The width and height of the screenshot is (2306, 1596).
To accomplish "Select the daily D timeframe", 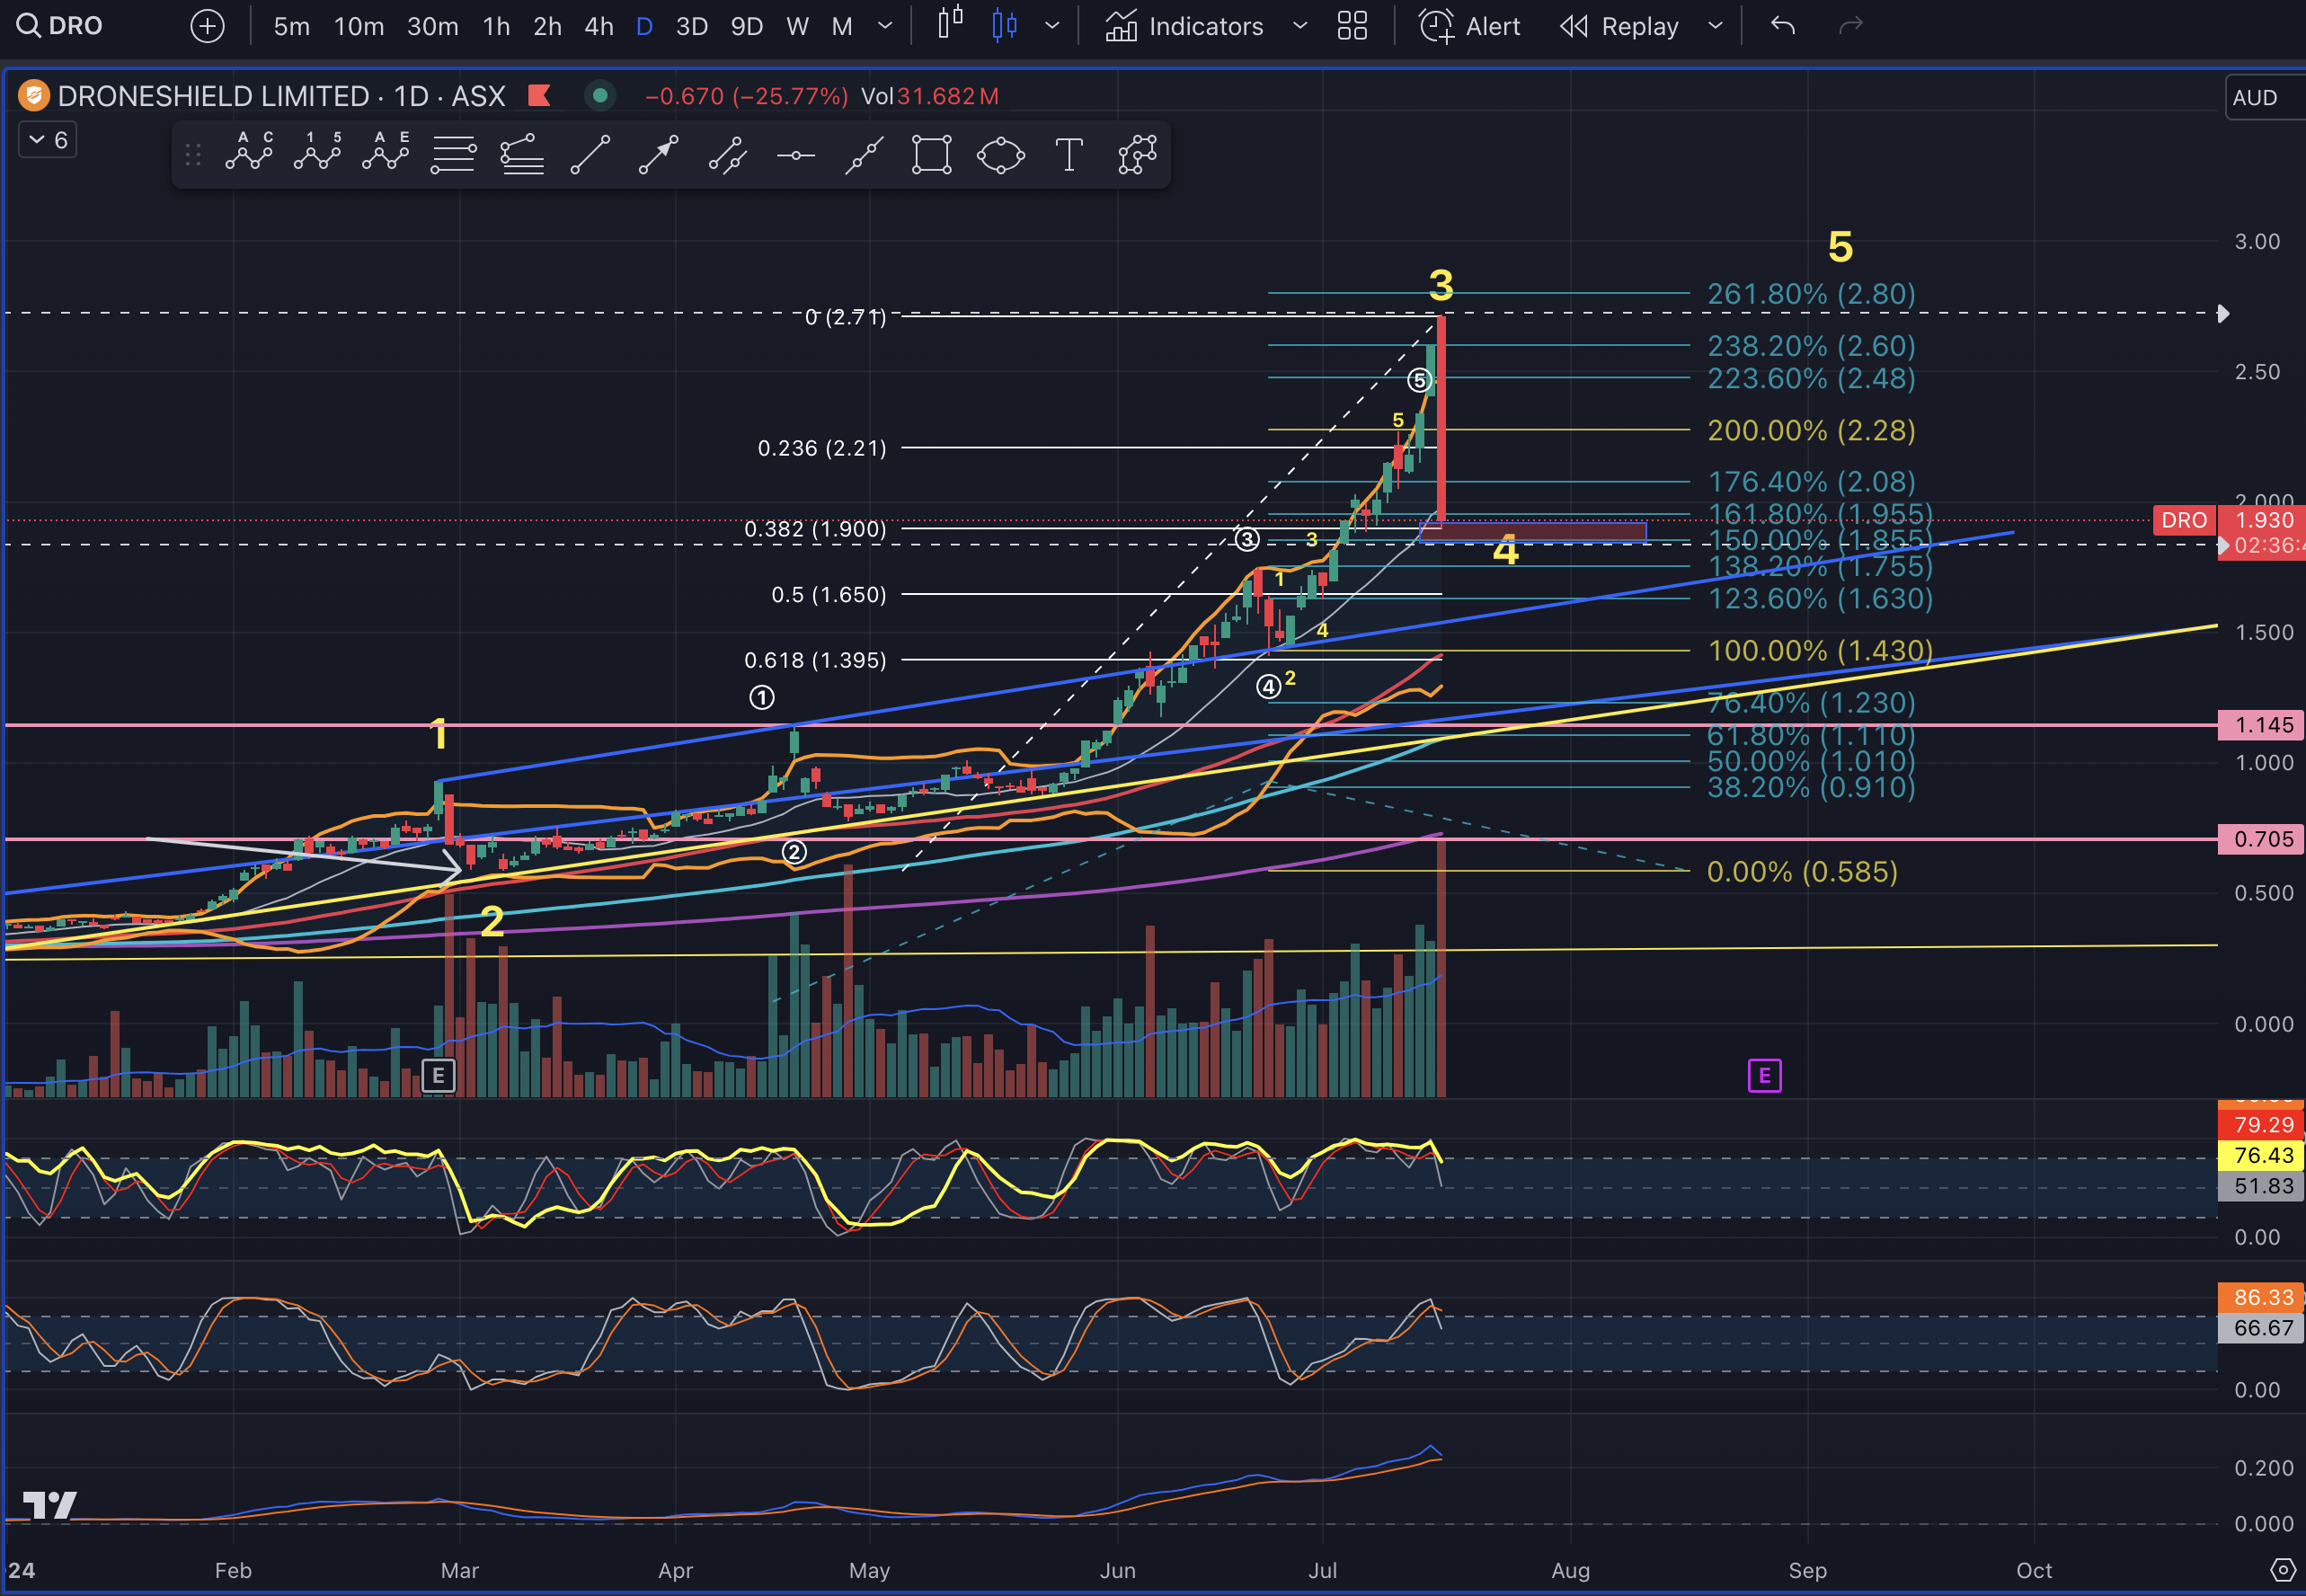I will tap(645, 26).
